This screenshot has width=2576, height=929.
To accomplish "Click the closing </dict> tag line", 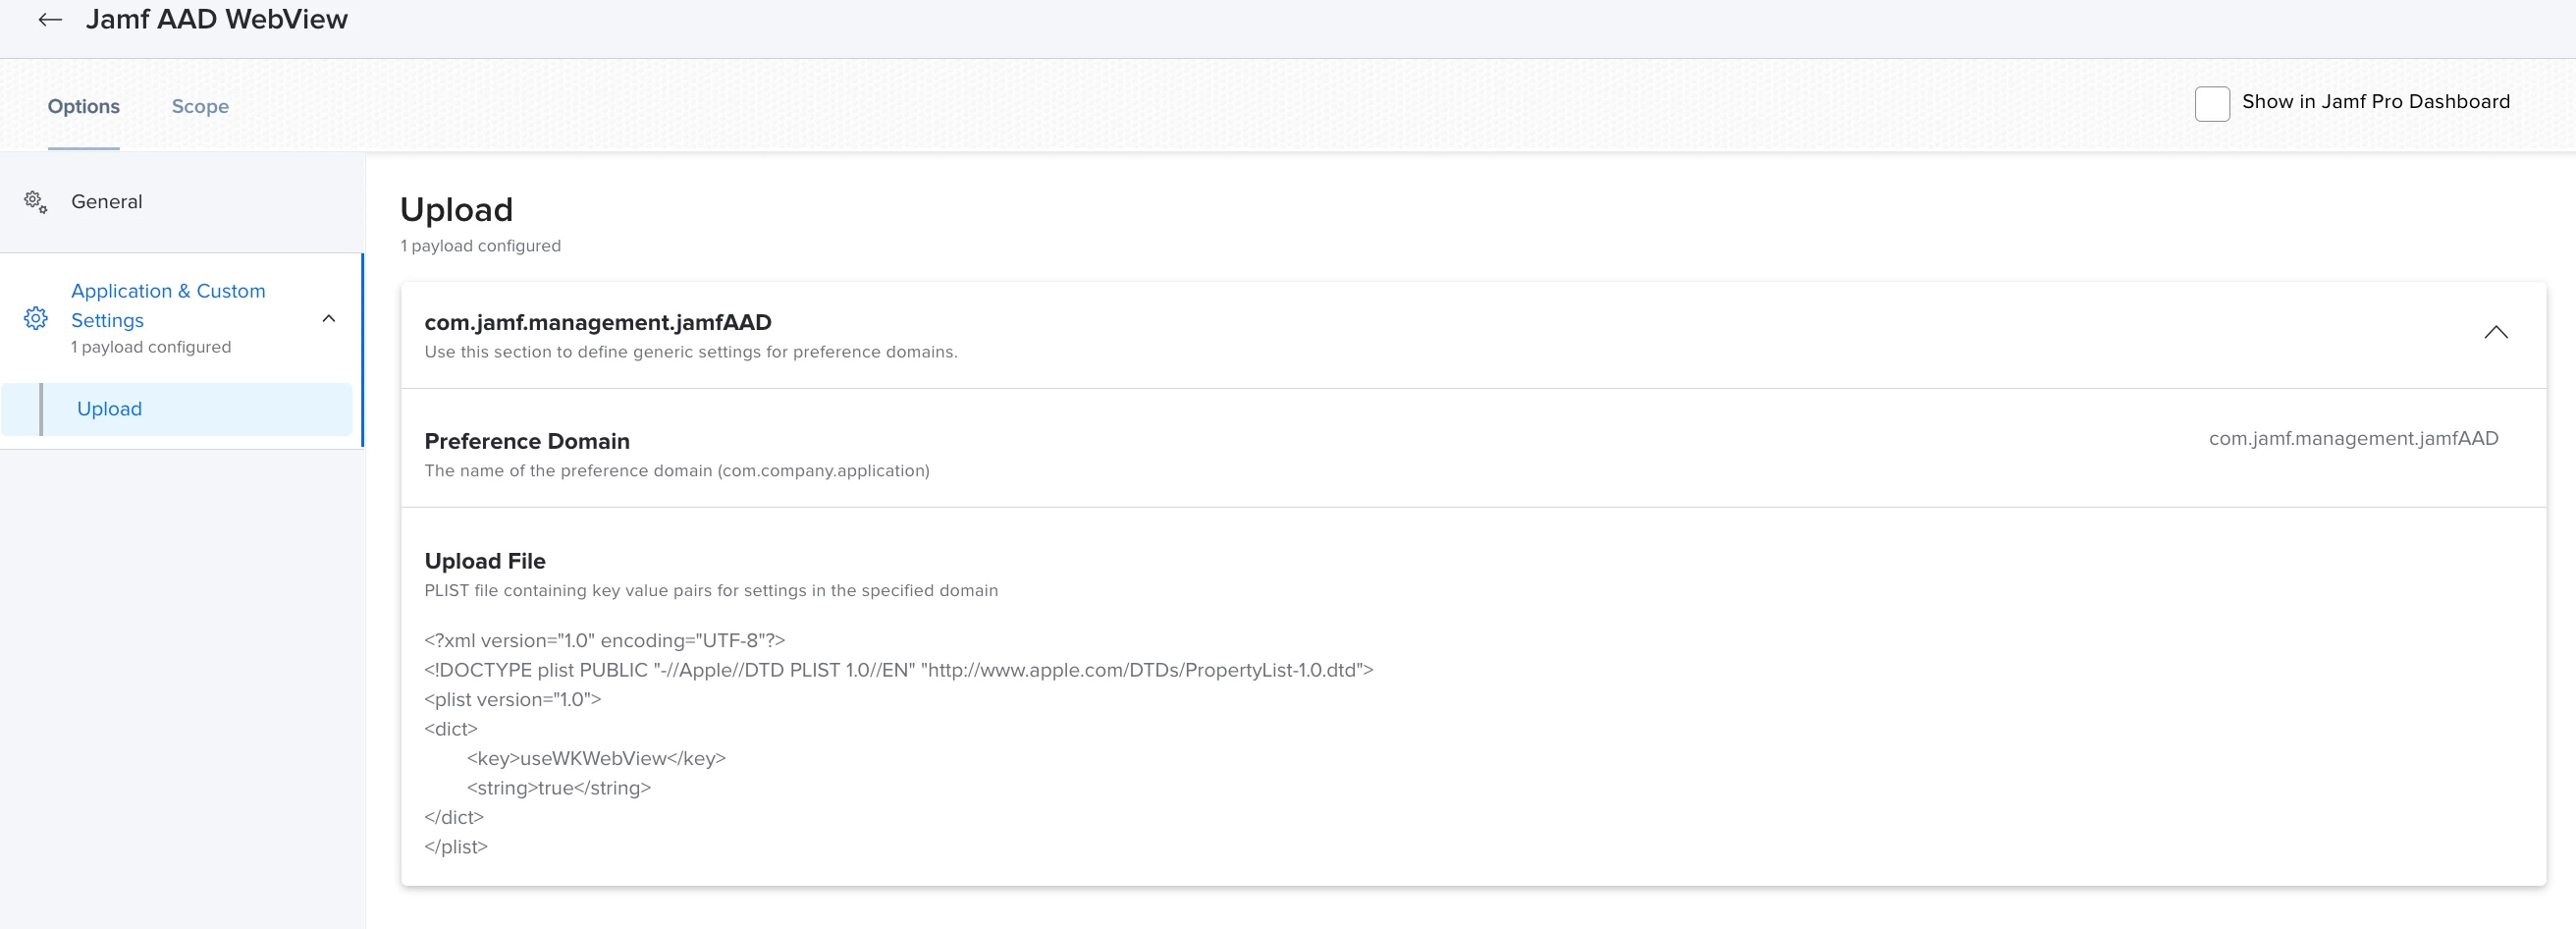I will [x=453, y=817].
